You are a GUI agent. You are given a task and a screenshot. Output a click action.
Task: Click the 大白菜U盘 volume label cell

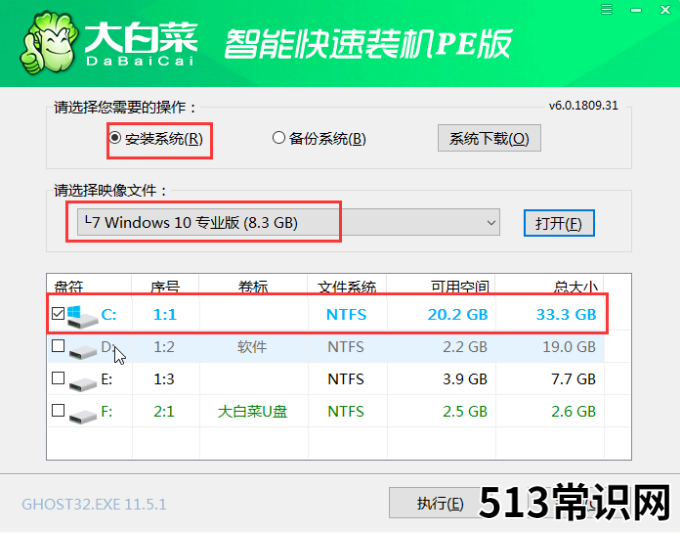(252, 412)
